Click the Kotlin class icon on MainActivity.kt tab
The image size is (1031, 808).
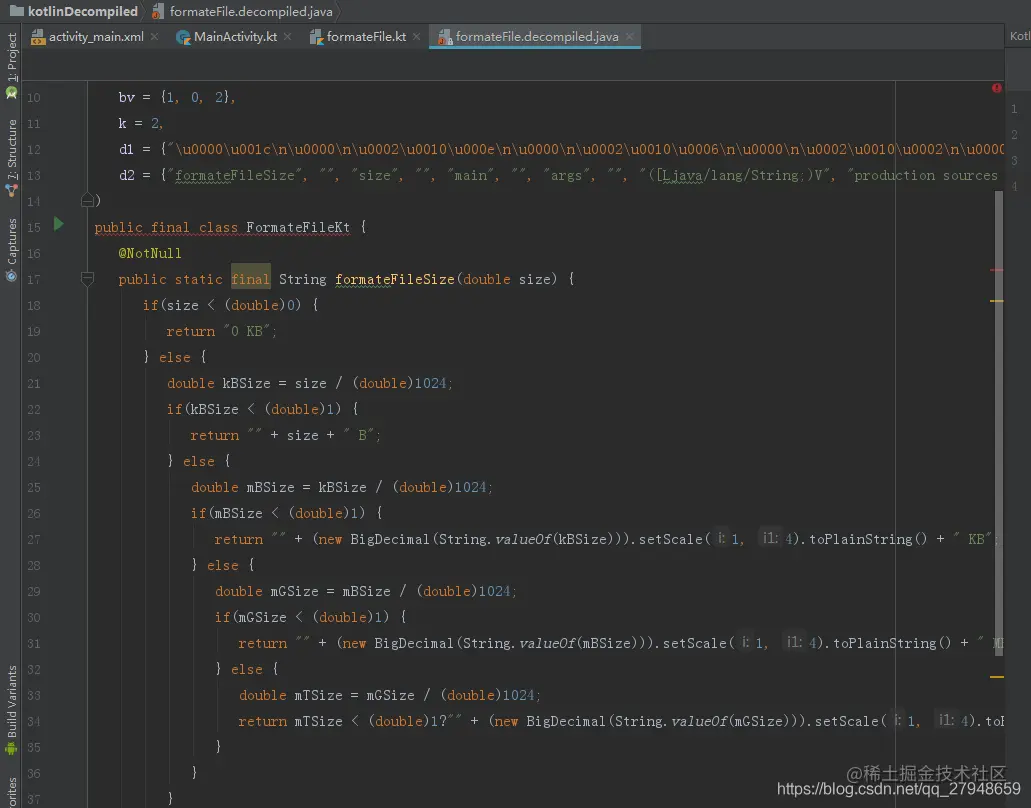[x=183, y=37]
